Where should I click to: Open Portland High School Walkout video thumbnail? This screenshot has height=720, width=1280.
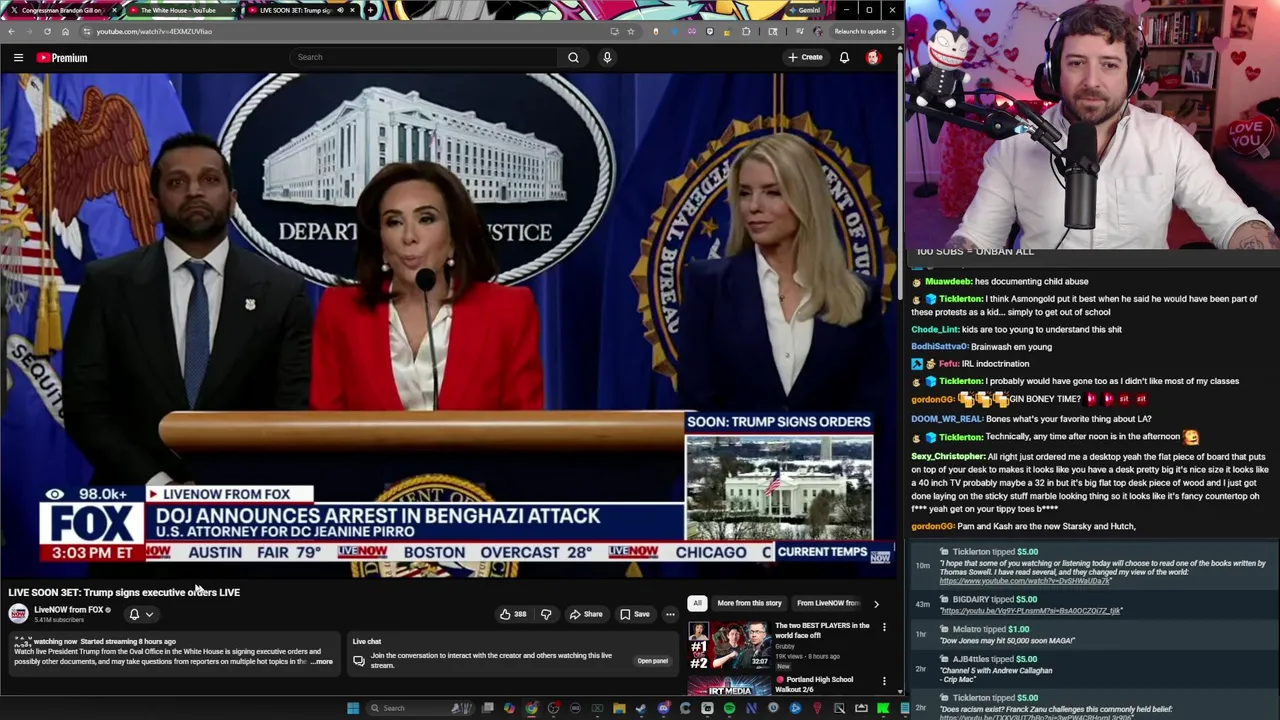pos(729,686)
